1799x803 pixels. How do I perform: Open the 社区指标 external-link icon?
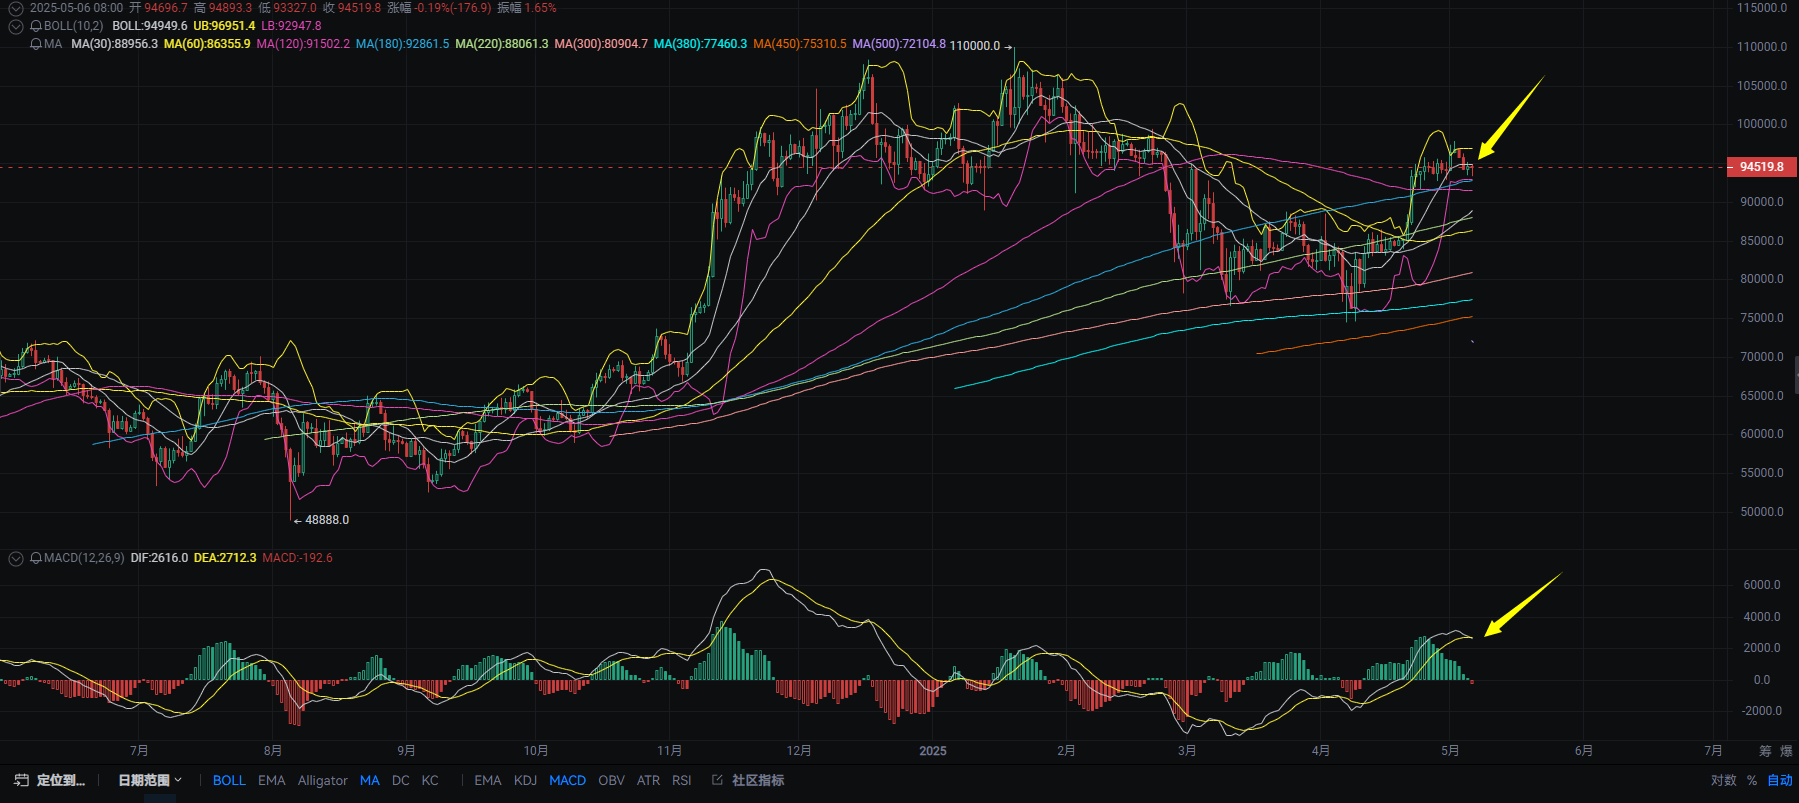point(717,780)
